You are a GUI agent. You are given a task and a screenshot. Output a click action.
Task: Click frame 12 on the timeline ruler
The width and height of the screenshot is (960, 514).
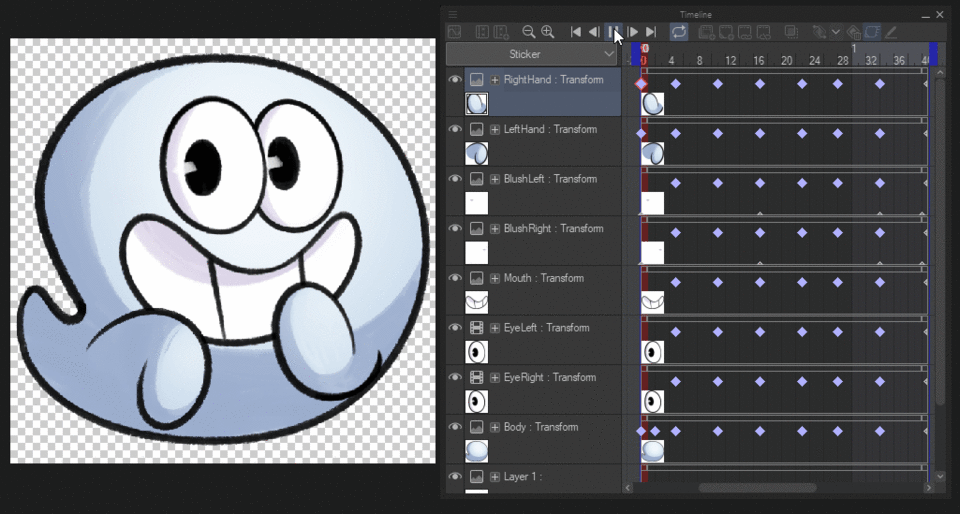730,60
